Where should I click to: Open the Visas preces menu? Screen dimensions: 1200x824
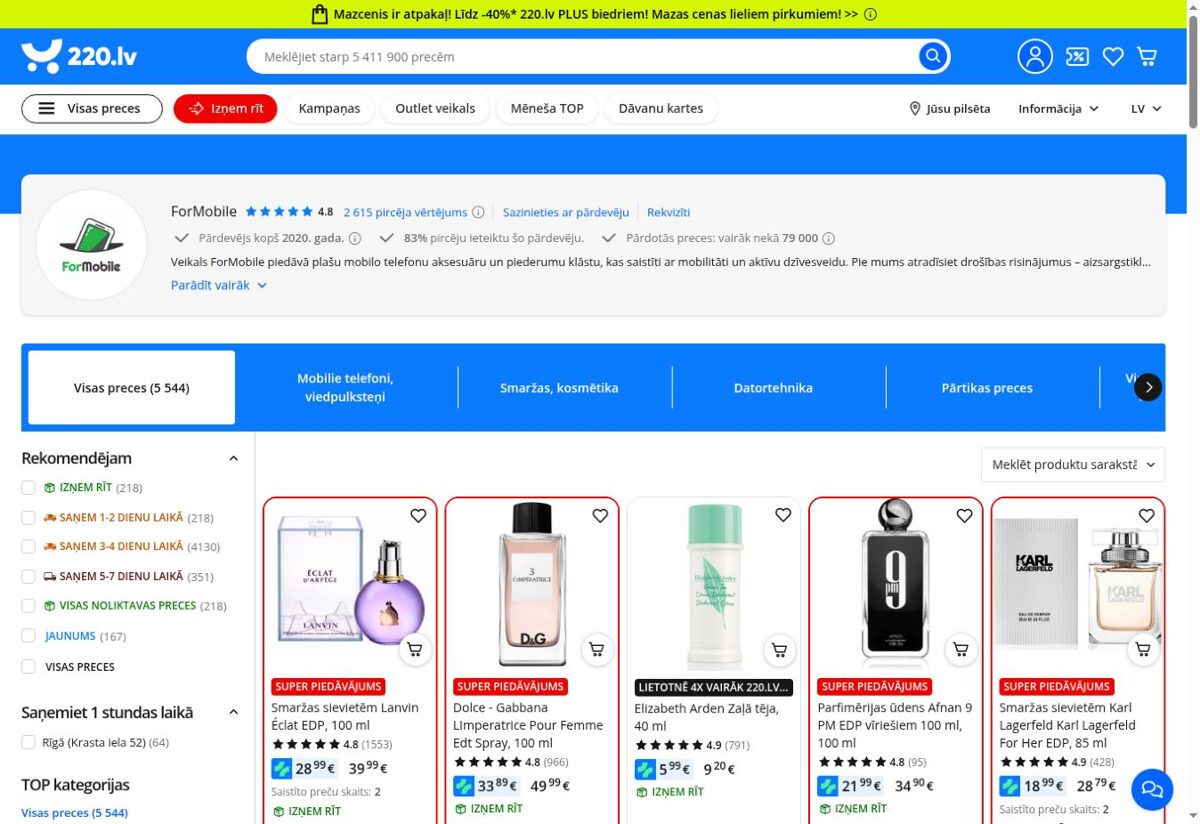(x=92, y=108)
